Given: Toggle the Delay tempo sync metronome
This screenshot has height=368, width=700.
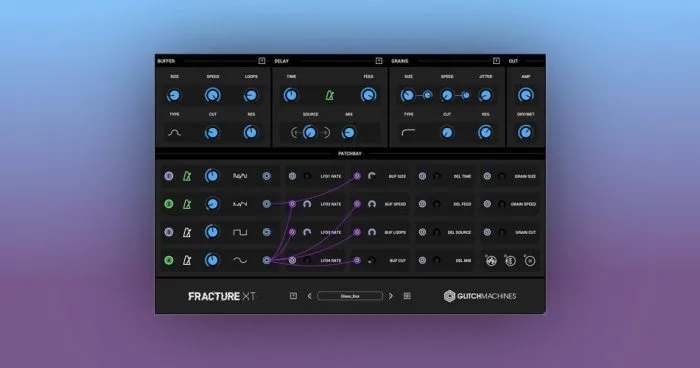Looking at the screenshot, I should 329,95.
